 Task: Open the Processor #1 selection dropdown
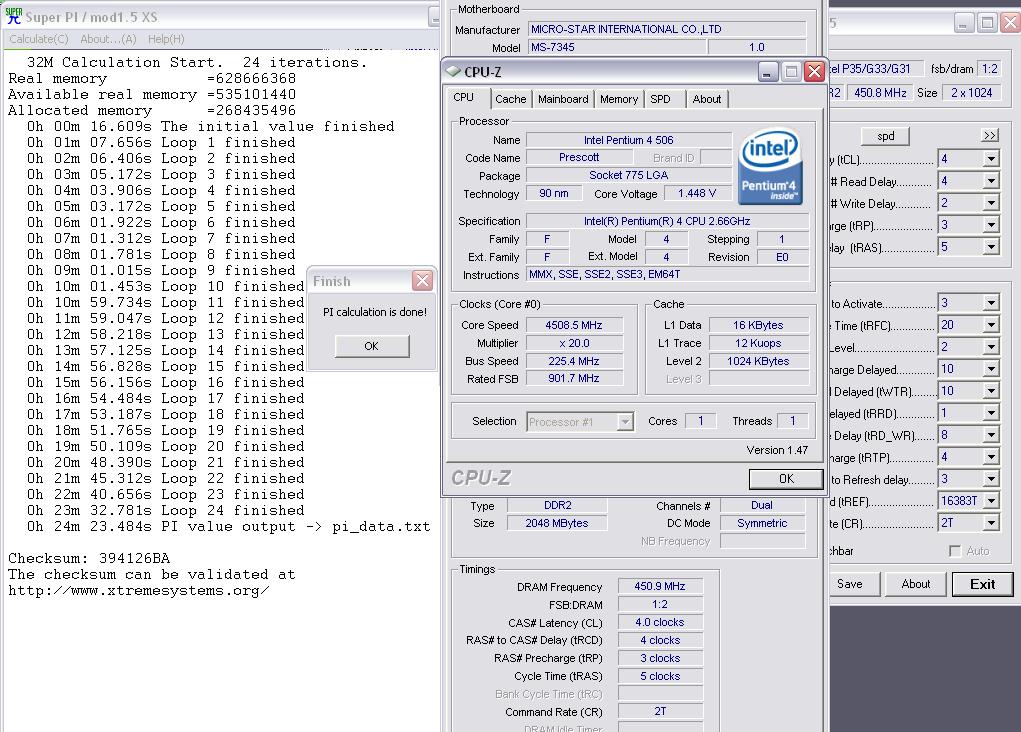point(624,422)
